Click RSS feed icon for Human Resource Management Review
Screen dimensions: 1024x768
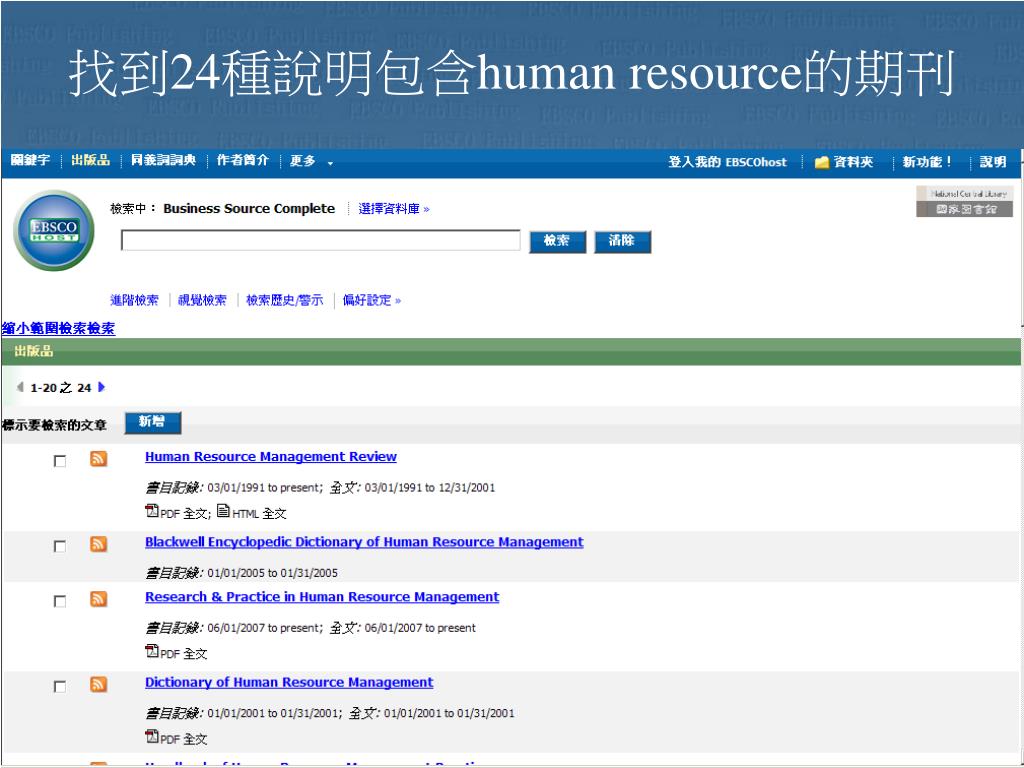point(99,459)
